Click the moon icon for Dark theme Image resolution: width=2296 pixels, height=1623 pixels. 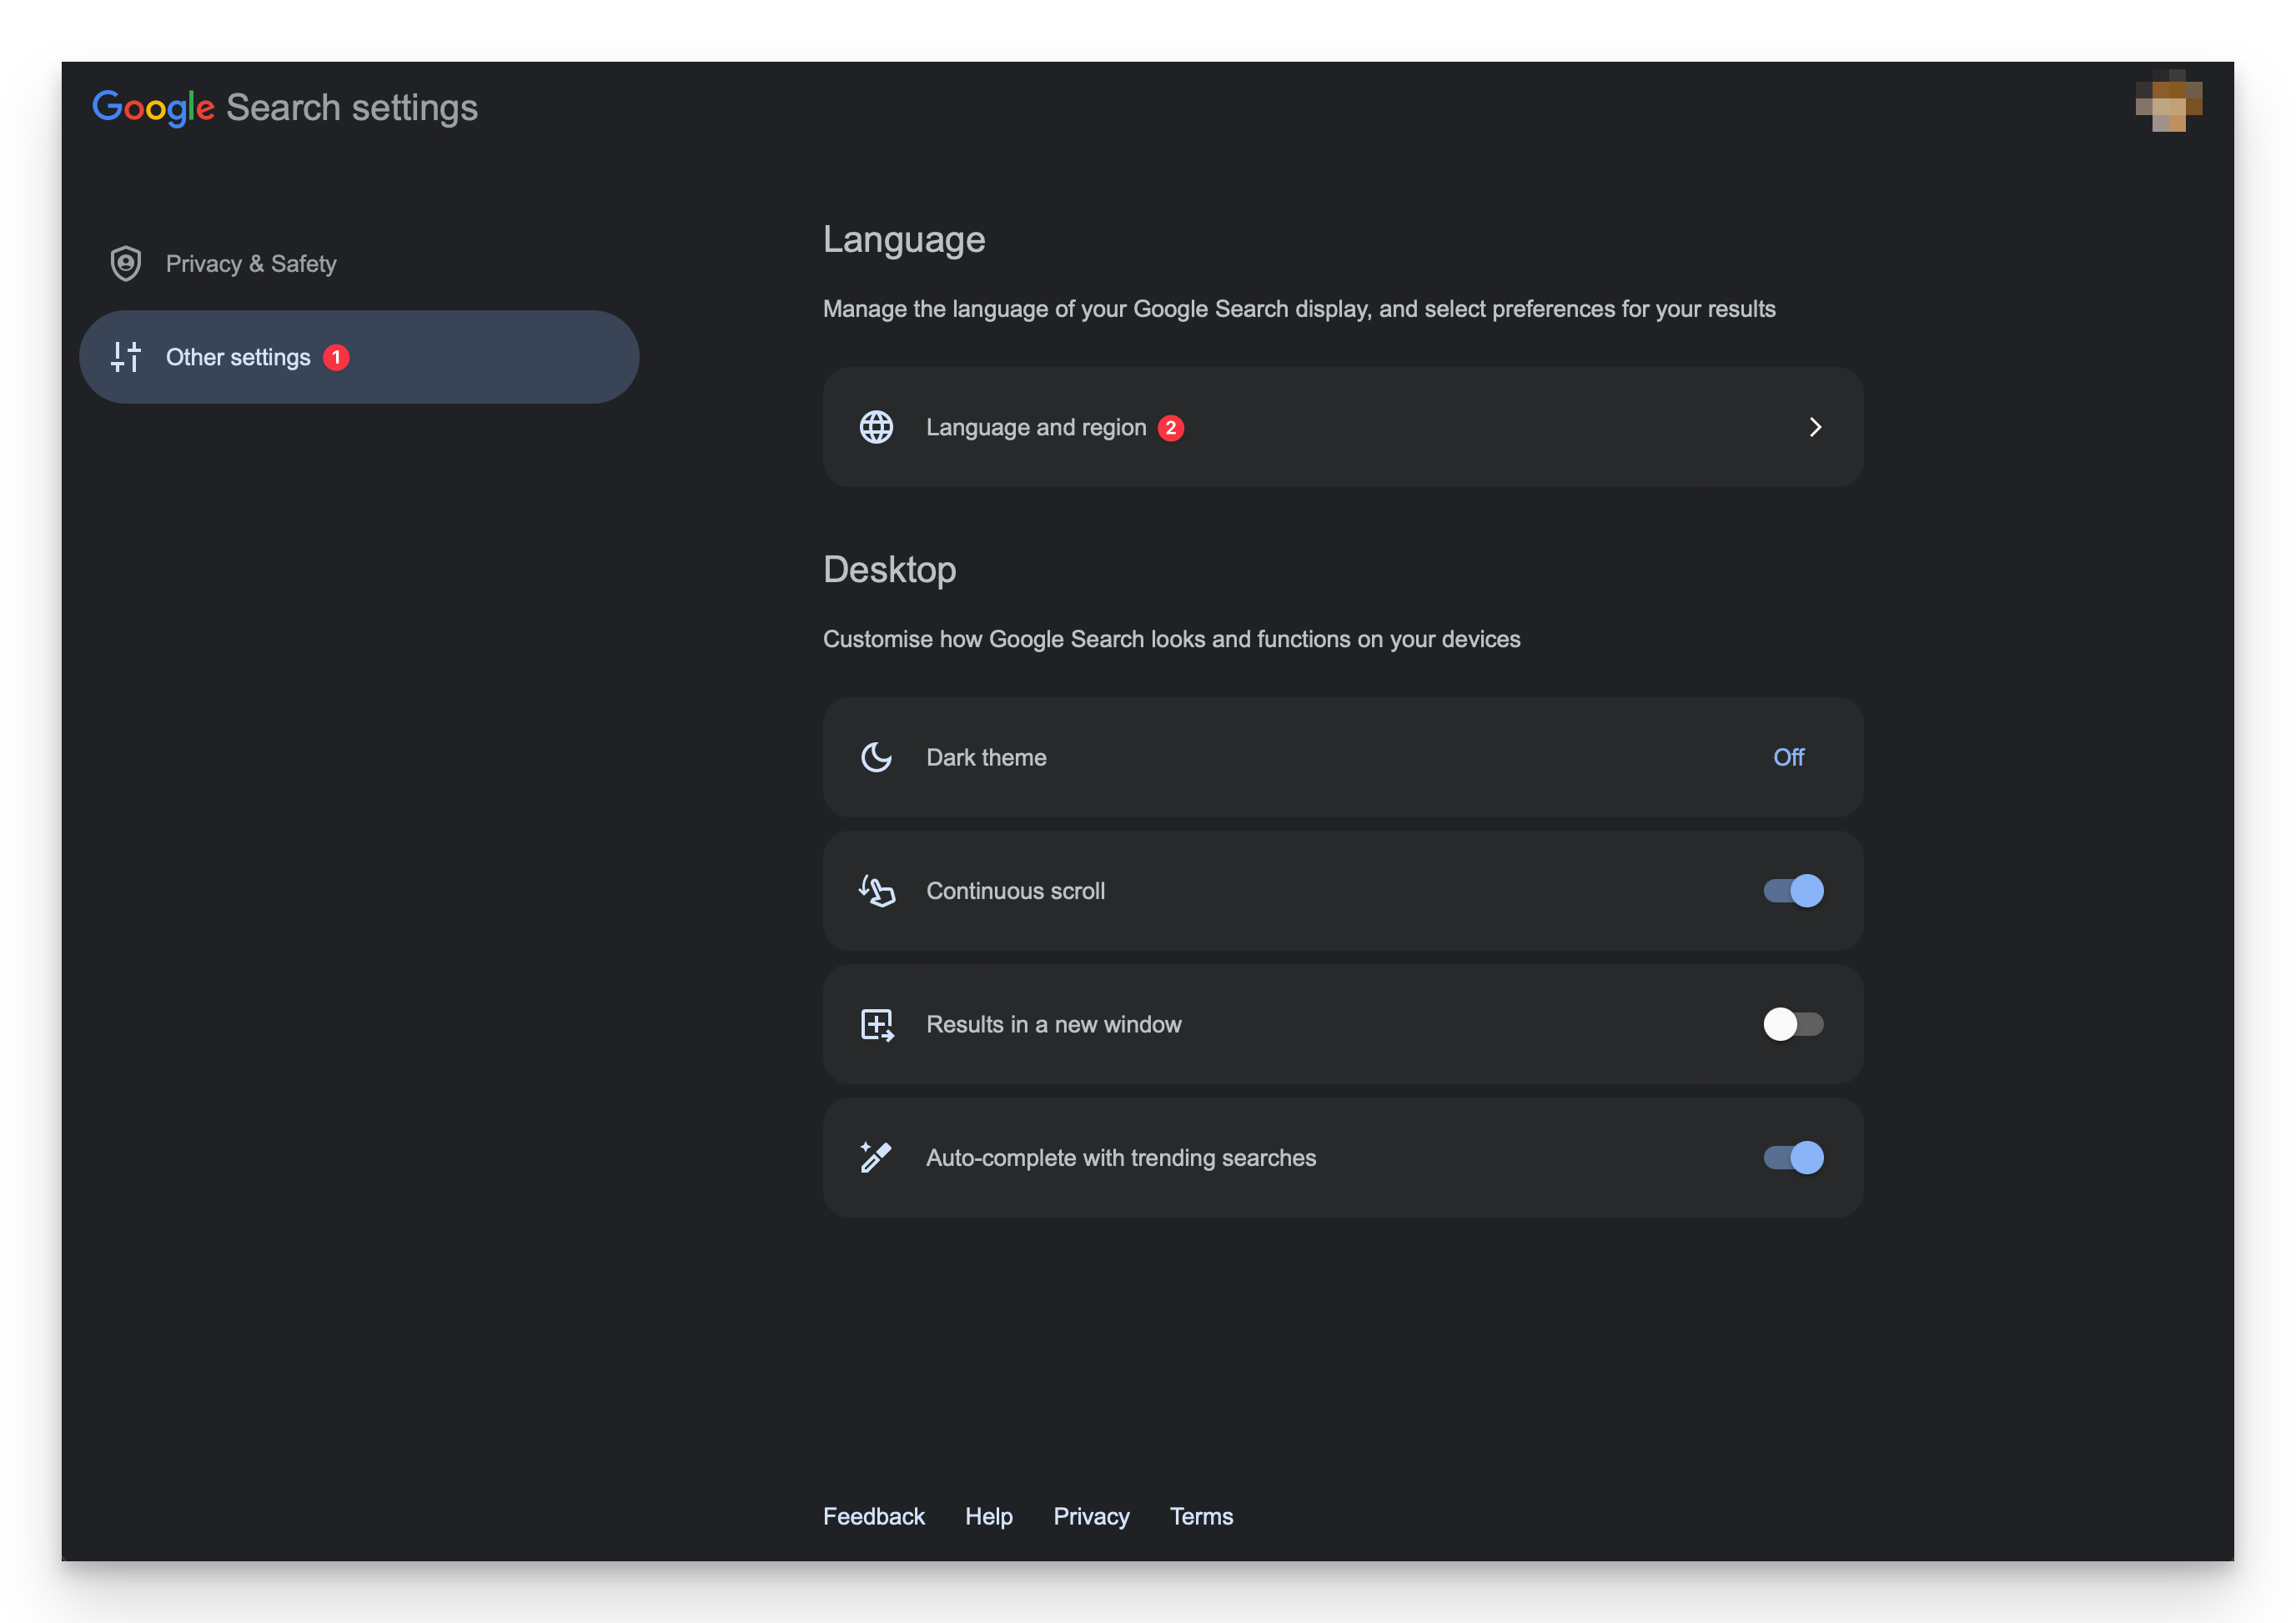coord(877,757)
